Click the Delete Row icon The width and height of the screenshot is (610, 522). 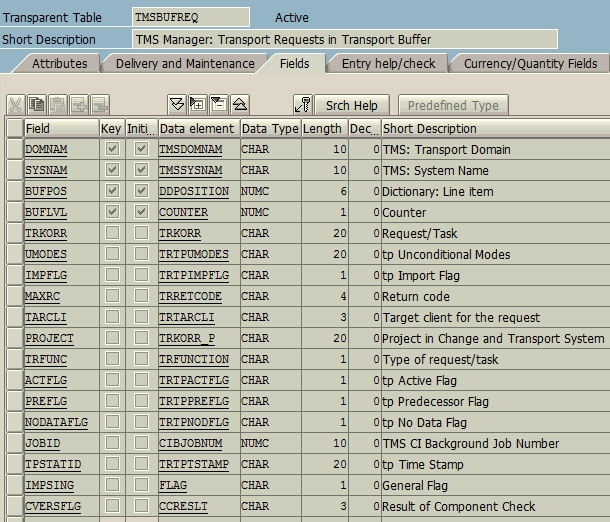click(x=100, y=105)
